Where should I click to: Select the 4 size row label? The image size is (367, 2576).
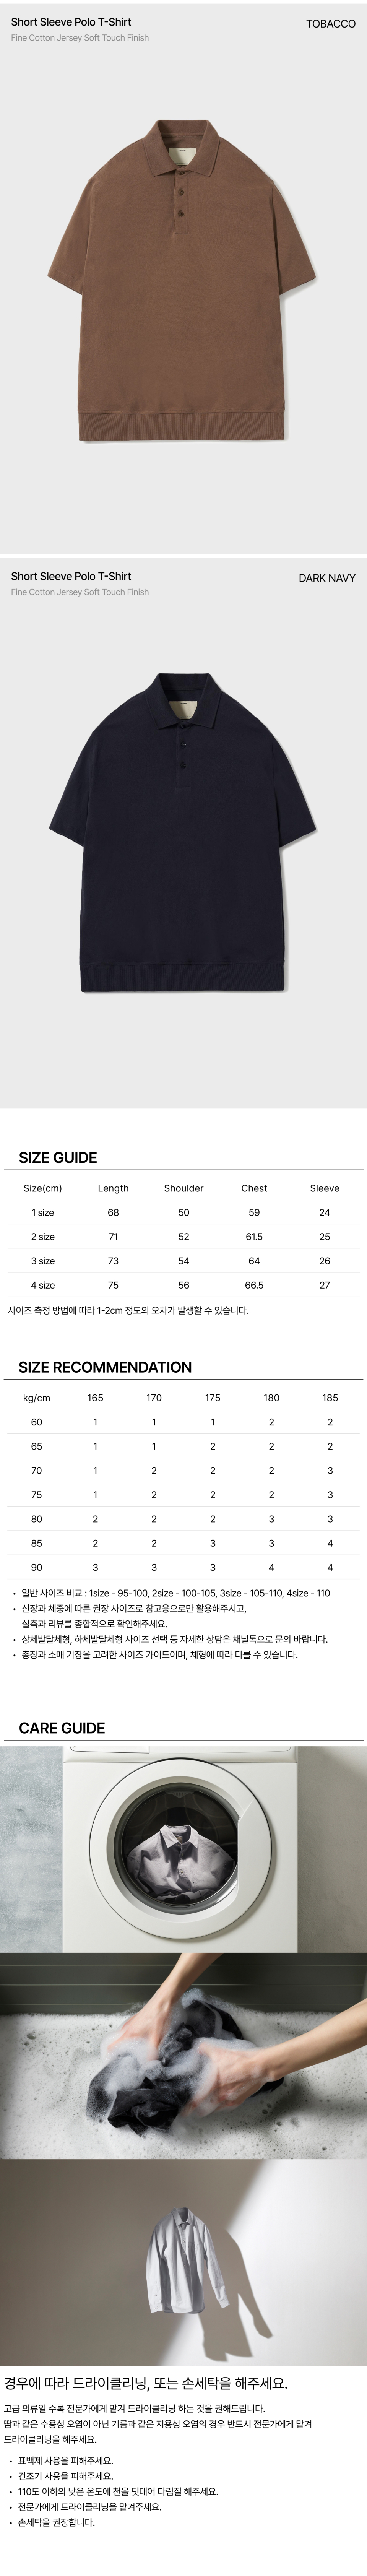[43, 1285]
